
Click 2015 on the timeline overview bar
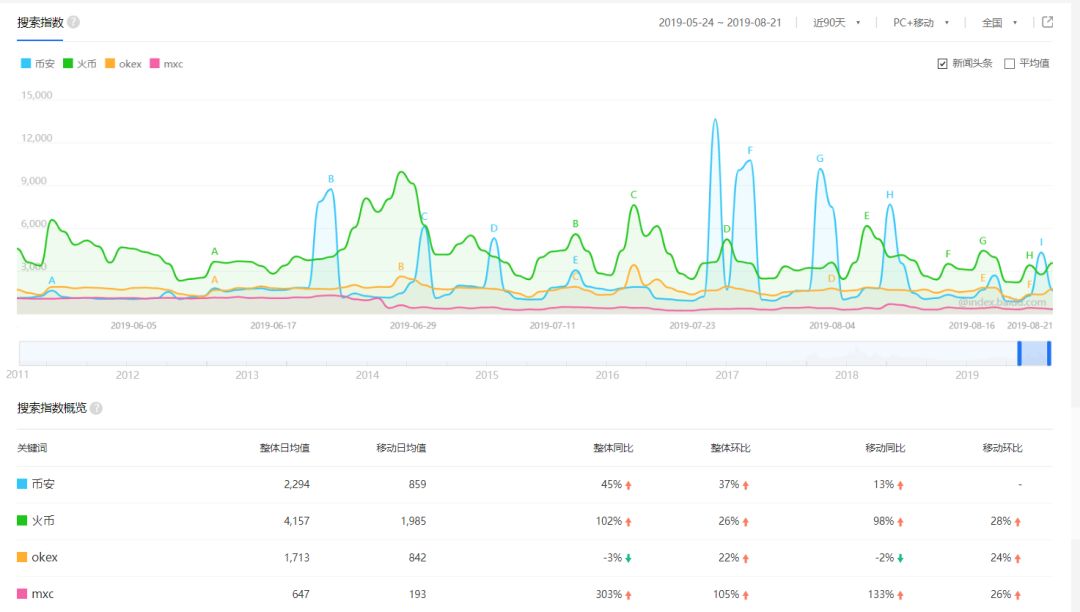(x=487, y=375)
